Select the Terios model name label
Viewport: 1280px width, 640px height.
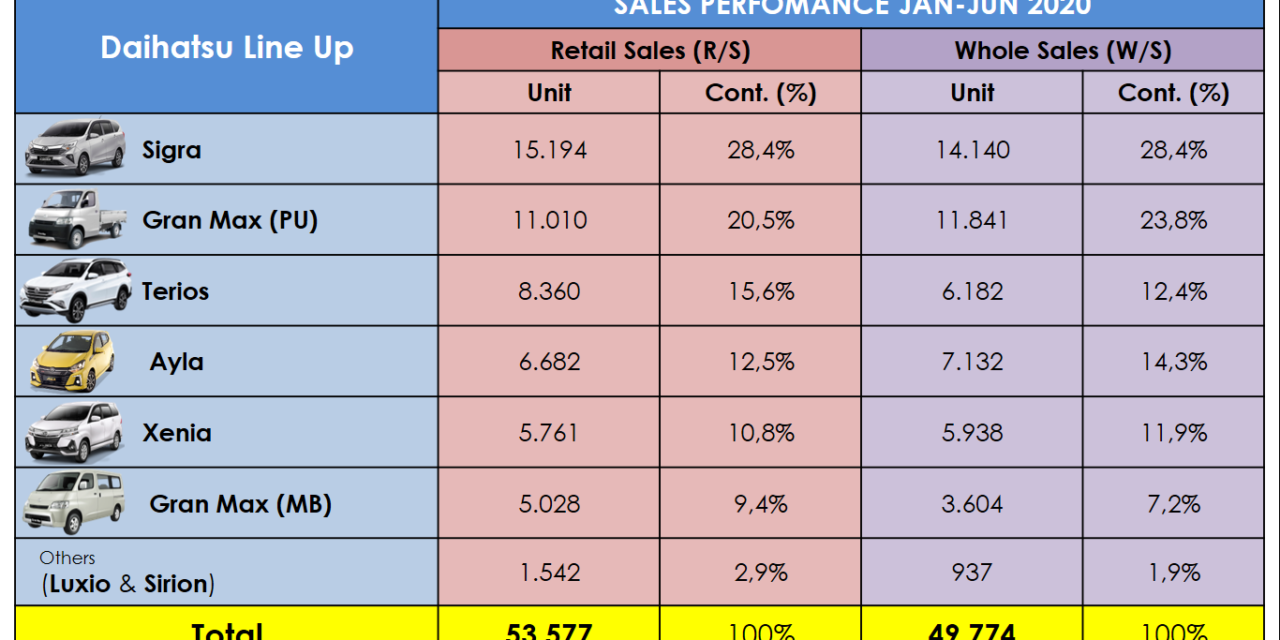176,291
